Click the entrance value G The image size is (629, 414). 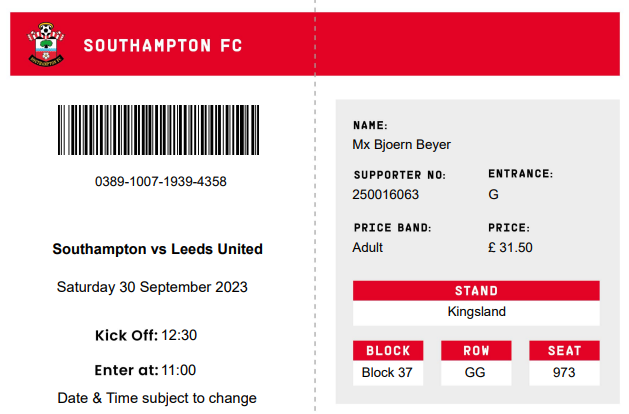point(493,195)
